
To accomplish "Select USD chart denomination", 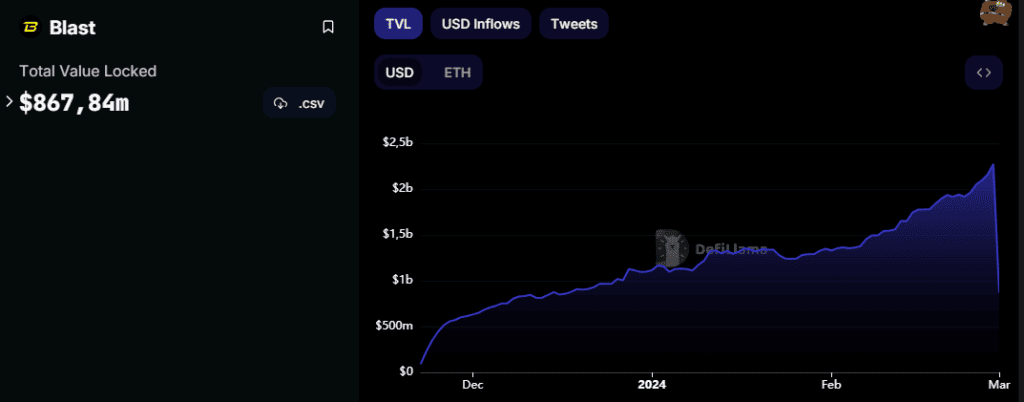I will (x=400, y=72).
